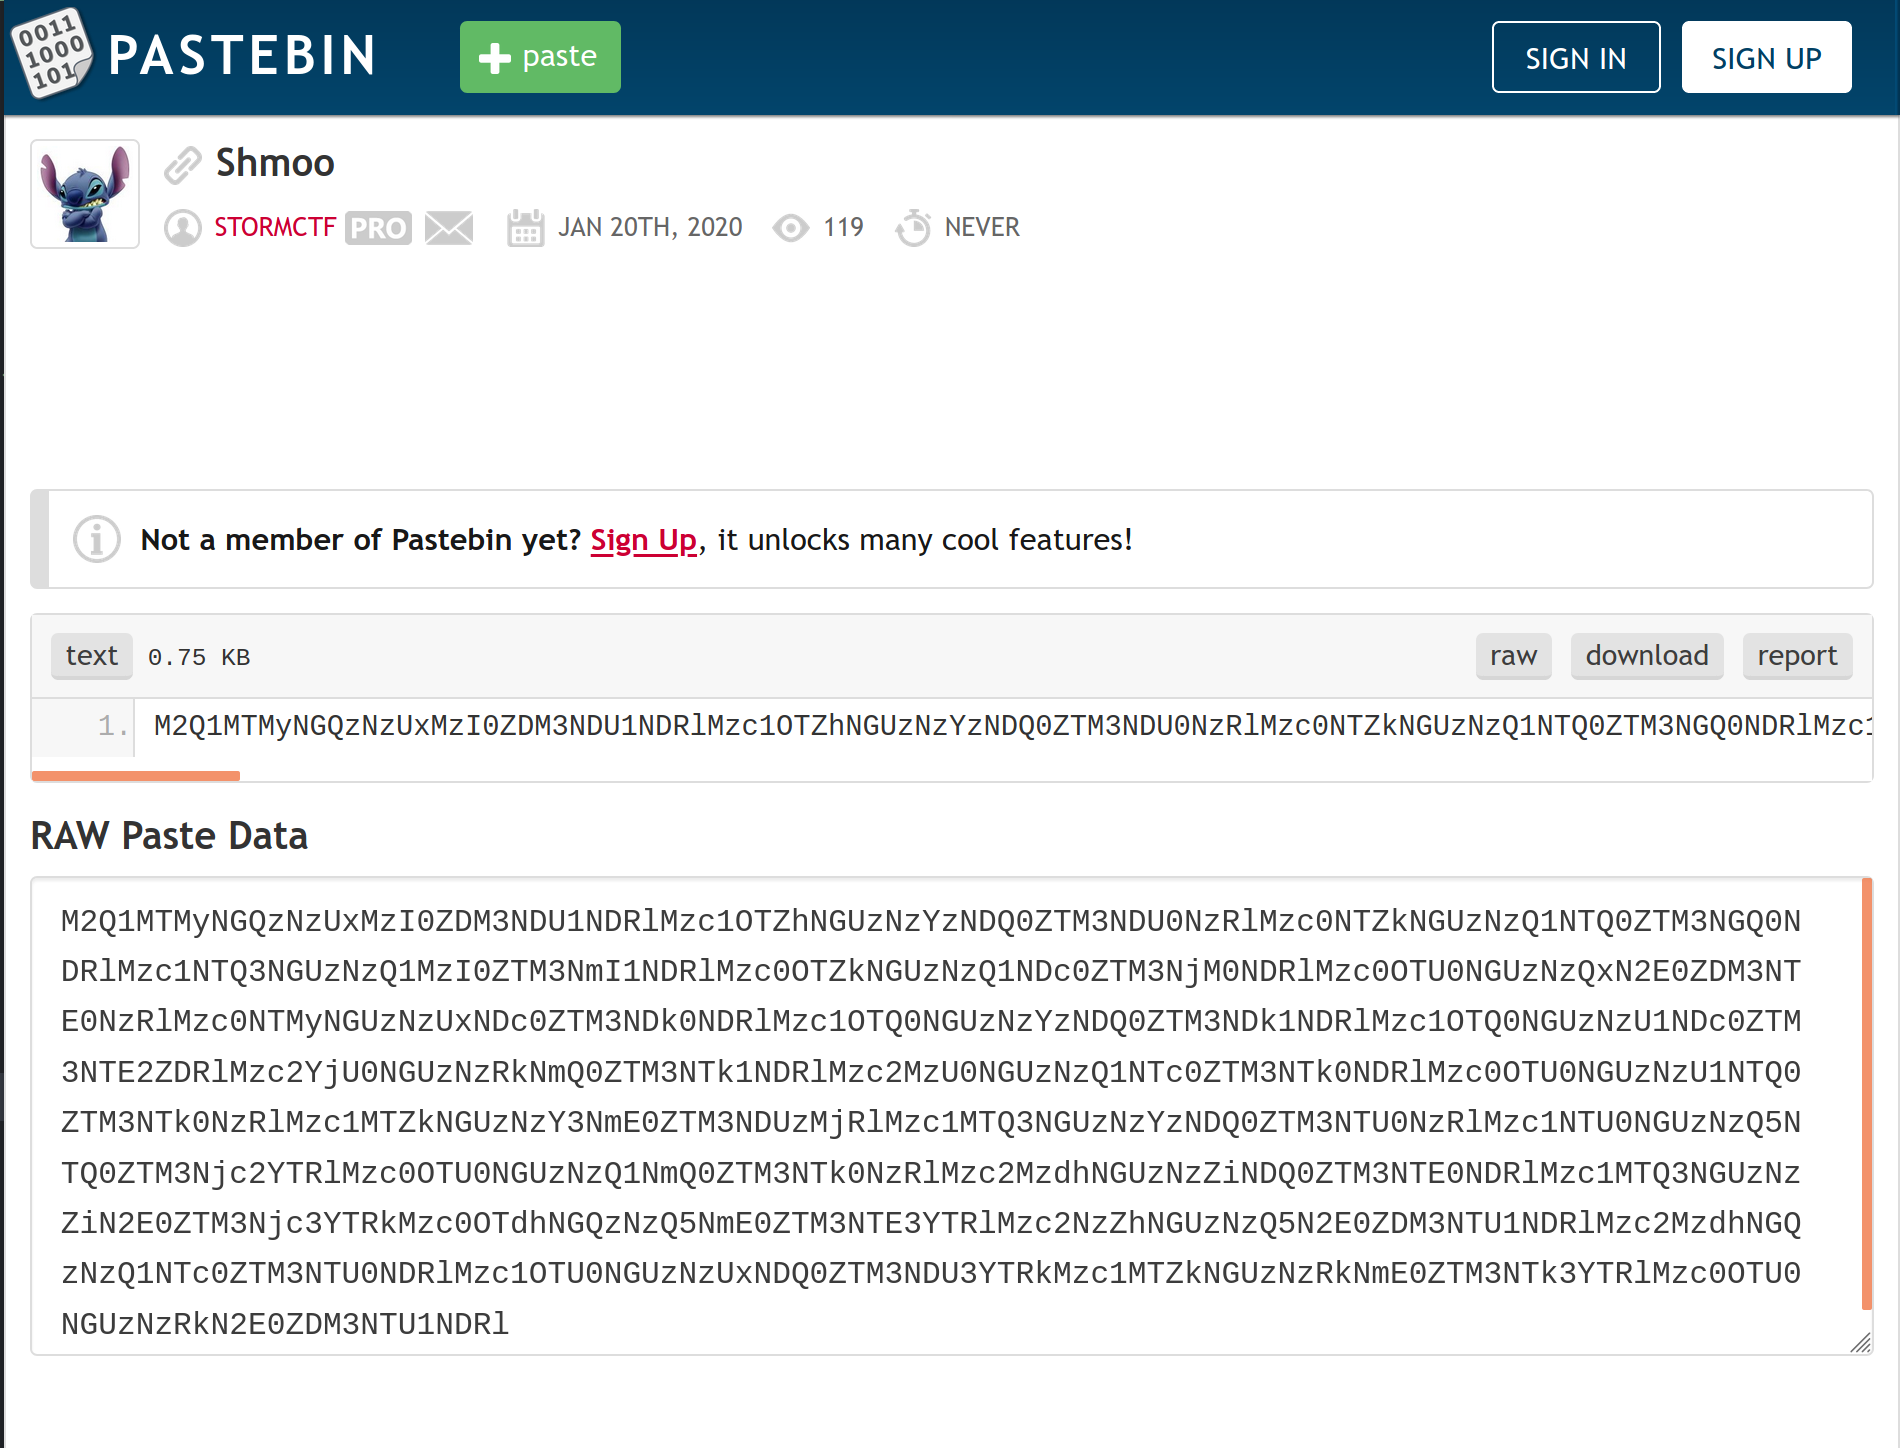The width and height of the screenshot is (1900, 1448).
Task: Click the text syntax label button
Action: point(92,656)
